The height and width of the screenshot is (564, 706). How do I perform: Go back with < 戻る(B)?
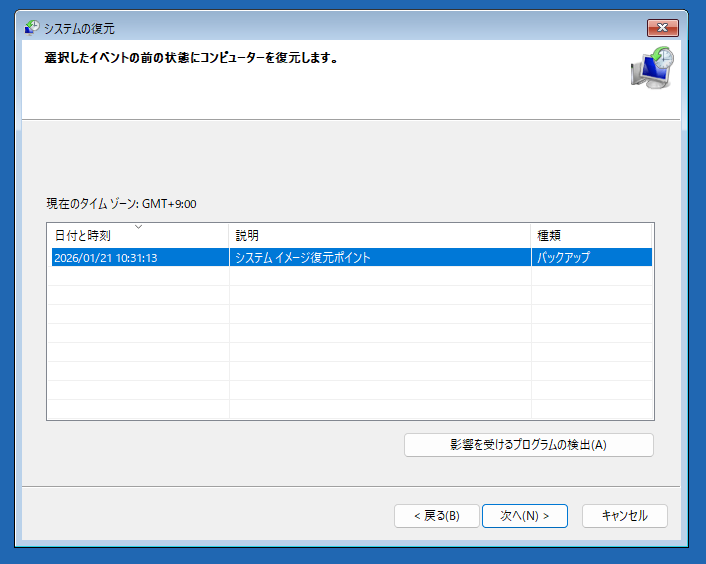click(437, 515)
